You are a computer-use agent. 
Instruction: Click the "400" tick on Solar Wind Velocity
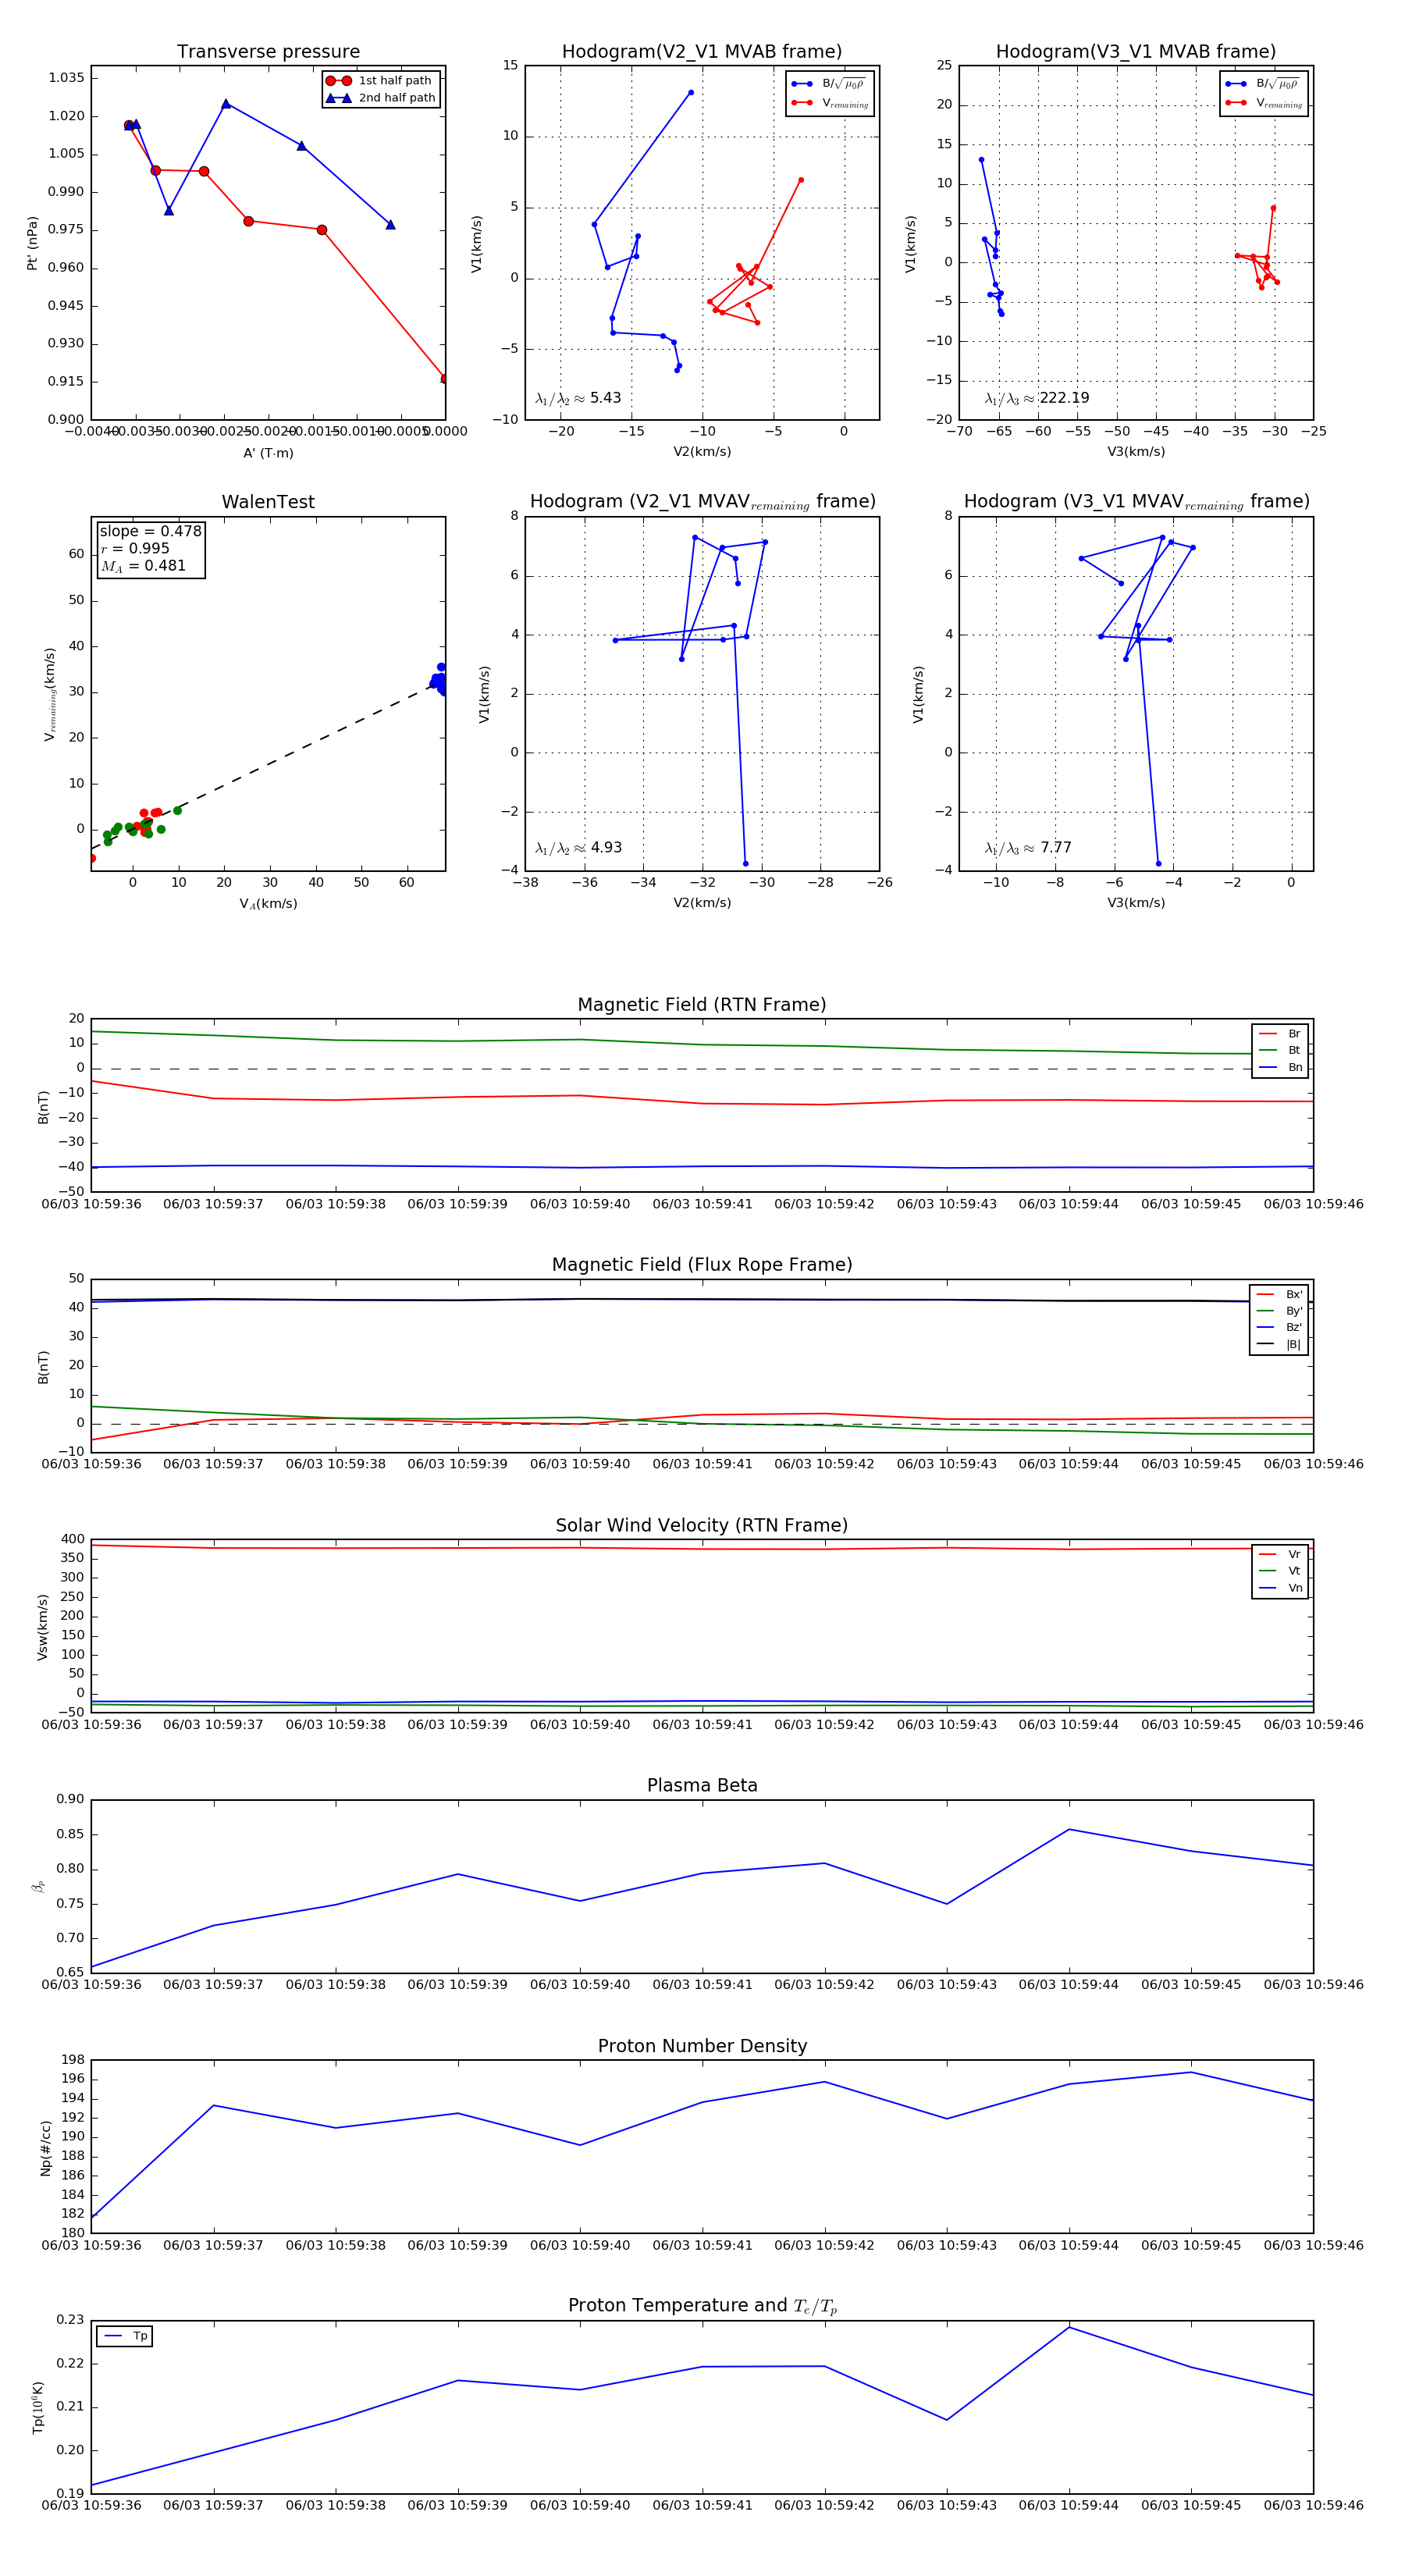click(73, 1539)
